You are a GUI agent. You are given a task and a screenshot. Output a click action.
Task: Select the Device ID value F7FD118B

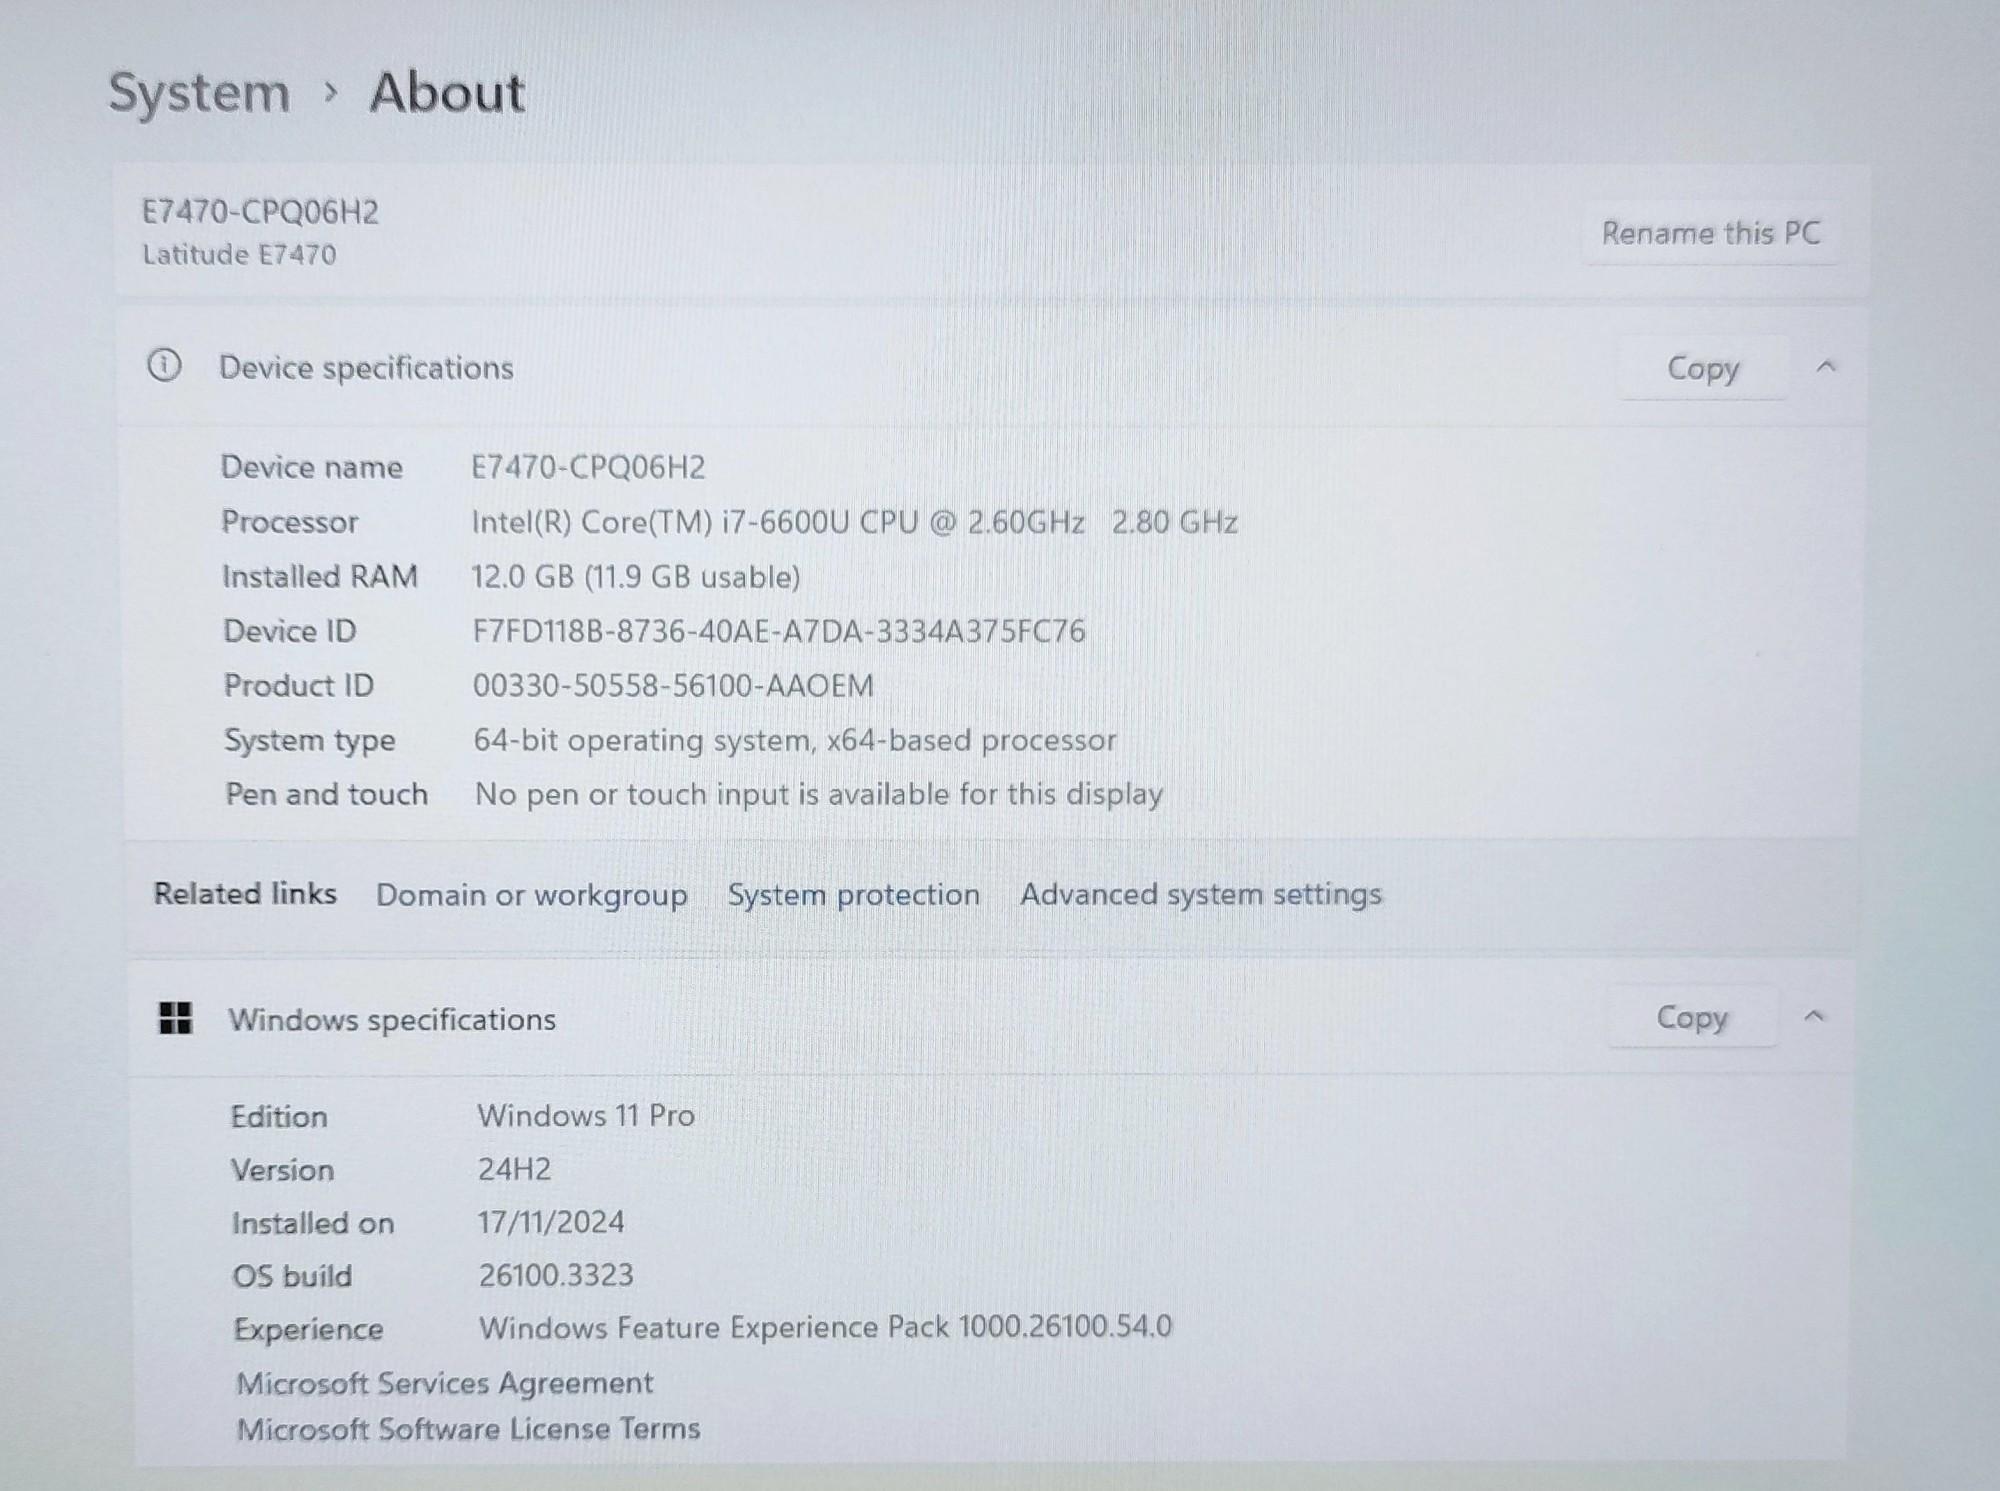tap(778, 631)
